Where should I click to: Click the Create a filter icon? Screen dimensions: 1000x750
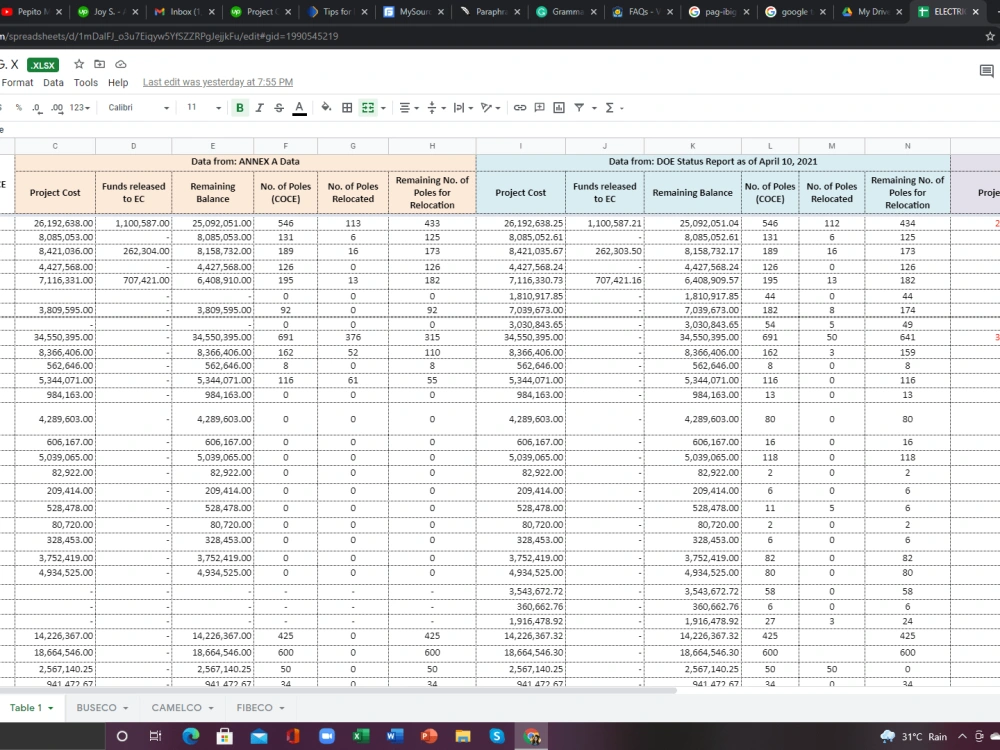tap(579, 108)
